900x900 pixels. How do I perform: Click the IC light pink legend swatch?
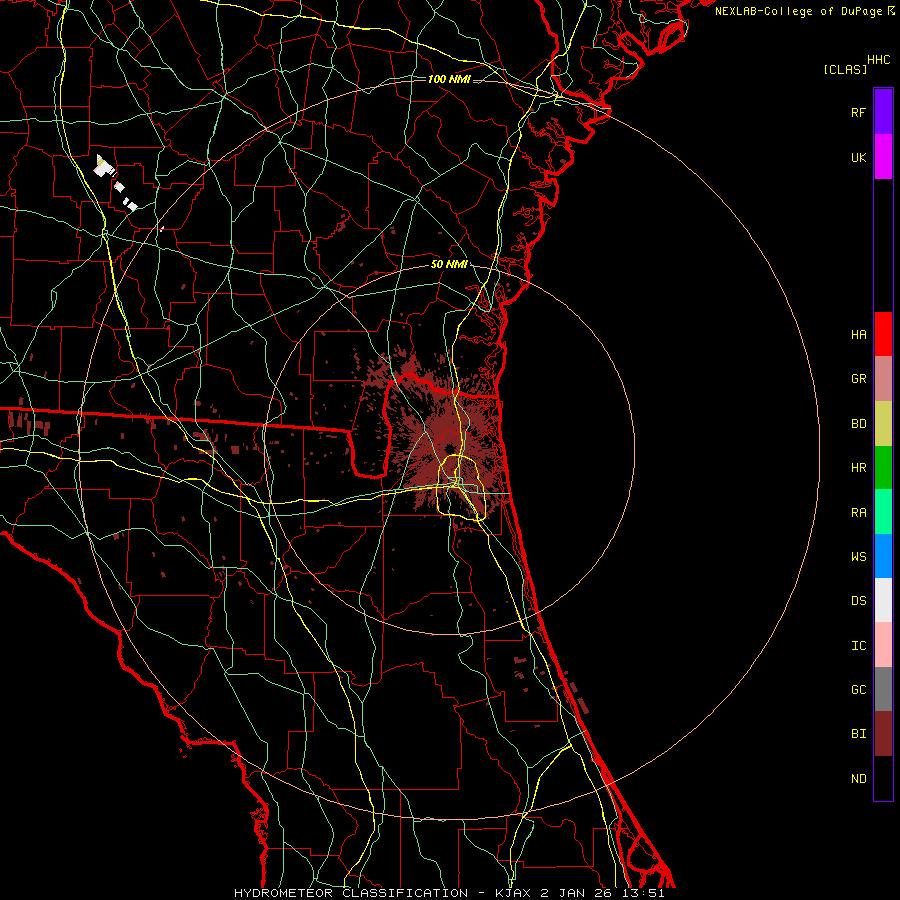[883, 645]
